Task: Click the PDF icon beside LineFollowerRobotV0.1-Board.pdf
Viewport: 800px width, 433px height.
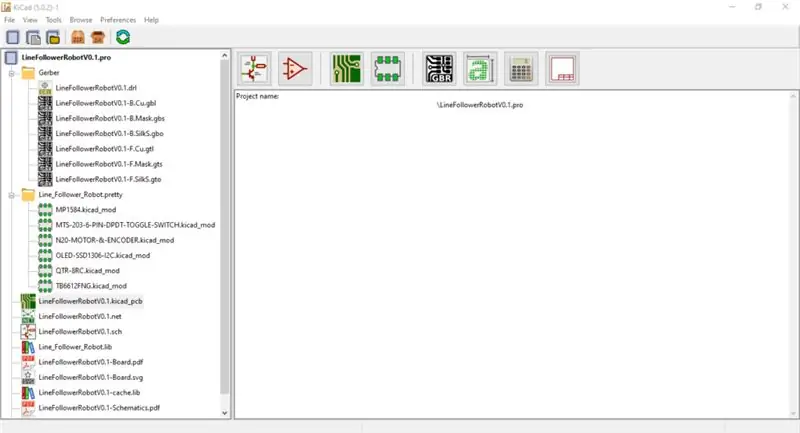Action: coord(28,362)
